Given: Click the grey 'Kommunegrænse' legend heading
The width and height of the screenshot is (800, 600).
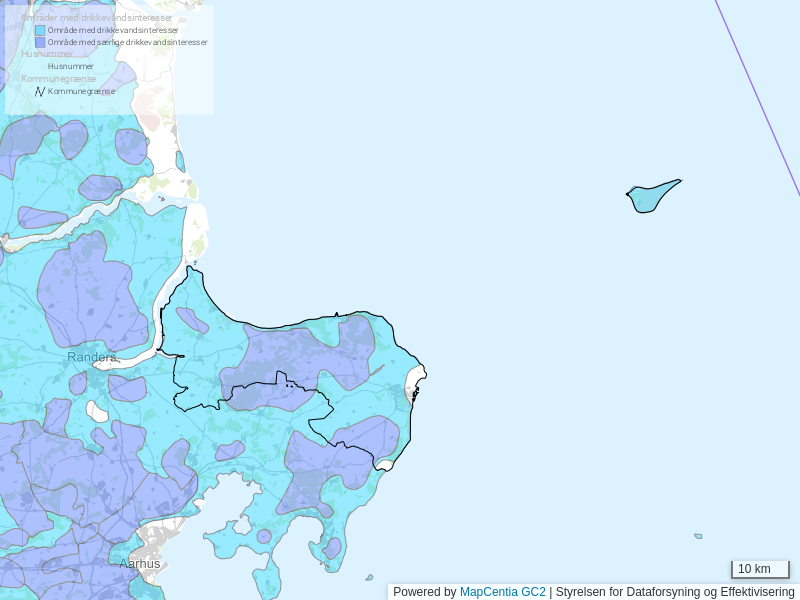Looking at the screenshot, I should tap(58, 78).
